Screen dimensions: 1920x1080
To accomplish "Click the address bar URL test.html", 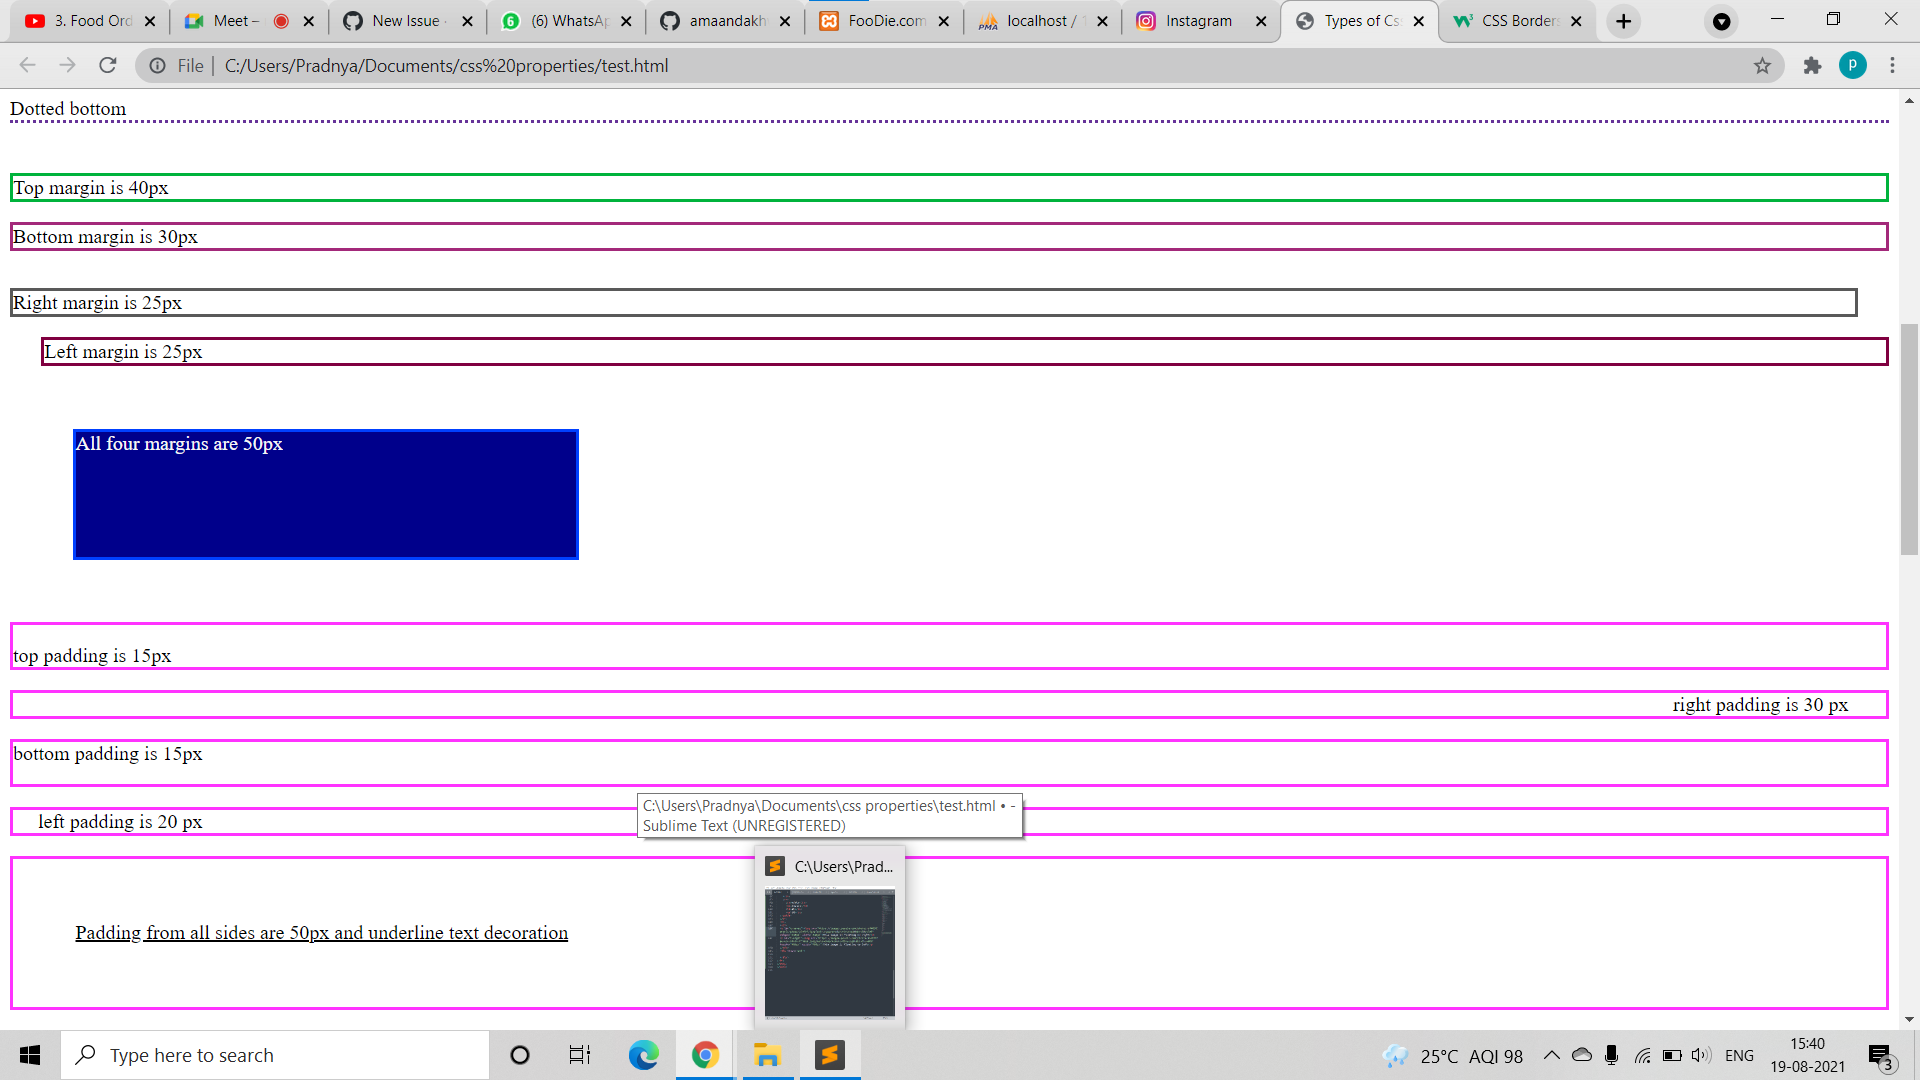I will 446,66.
